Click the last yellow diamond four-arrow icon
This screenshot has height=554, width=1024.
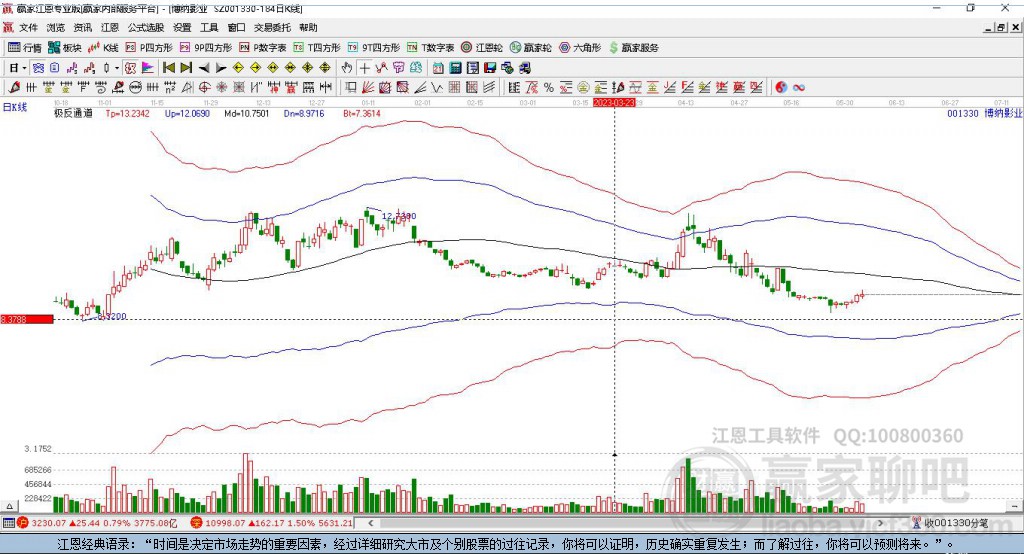pyautogui.click(x=325, y=68)
